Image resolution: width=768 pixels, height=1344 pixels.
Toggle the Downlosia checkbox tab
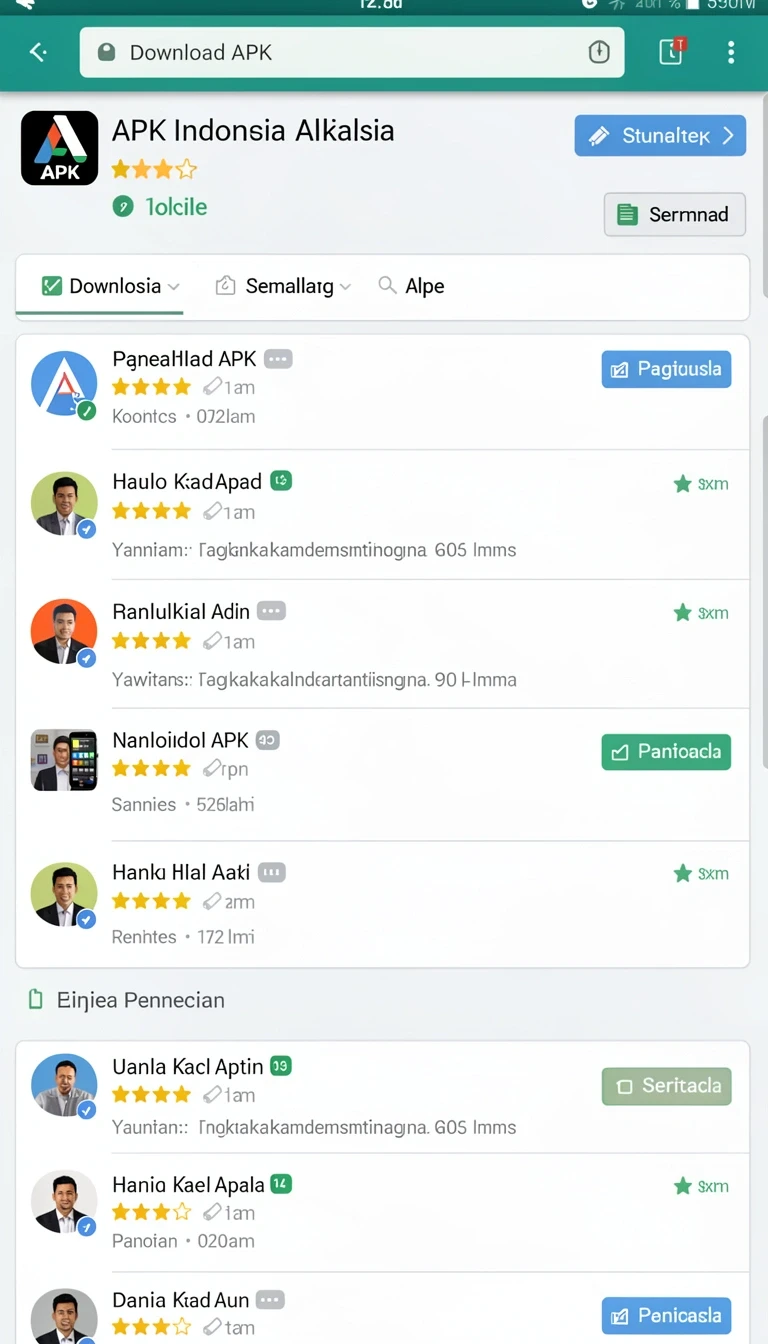click(x=52, y=286)
